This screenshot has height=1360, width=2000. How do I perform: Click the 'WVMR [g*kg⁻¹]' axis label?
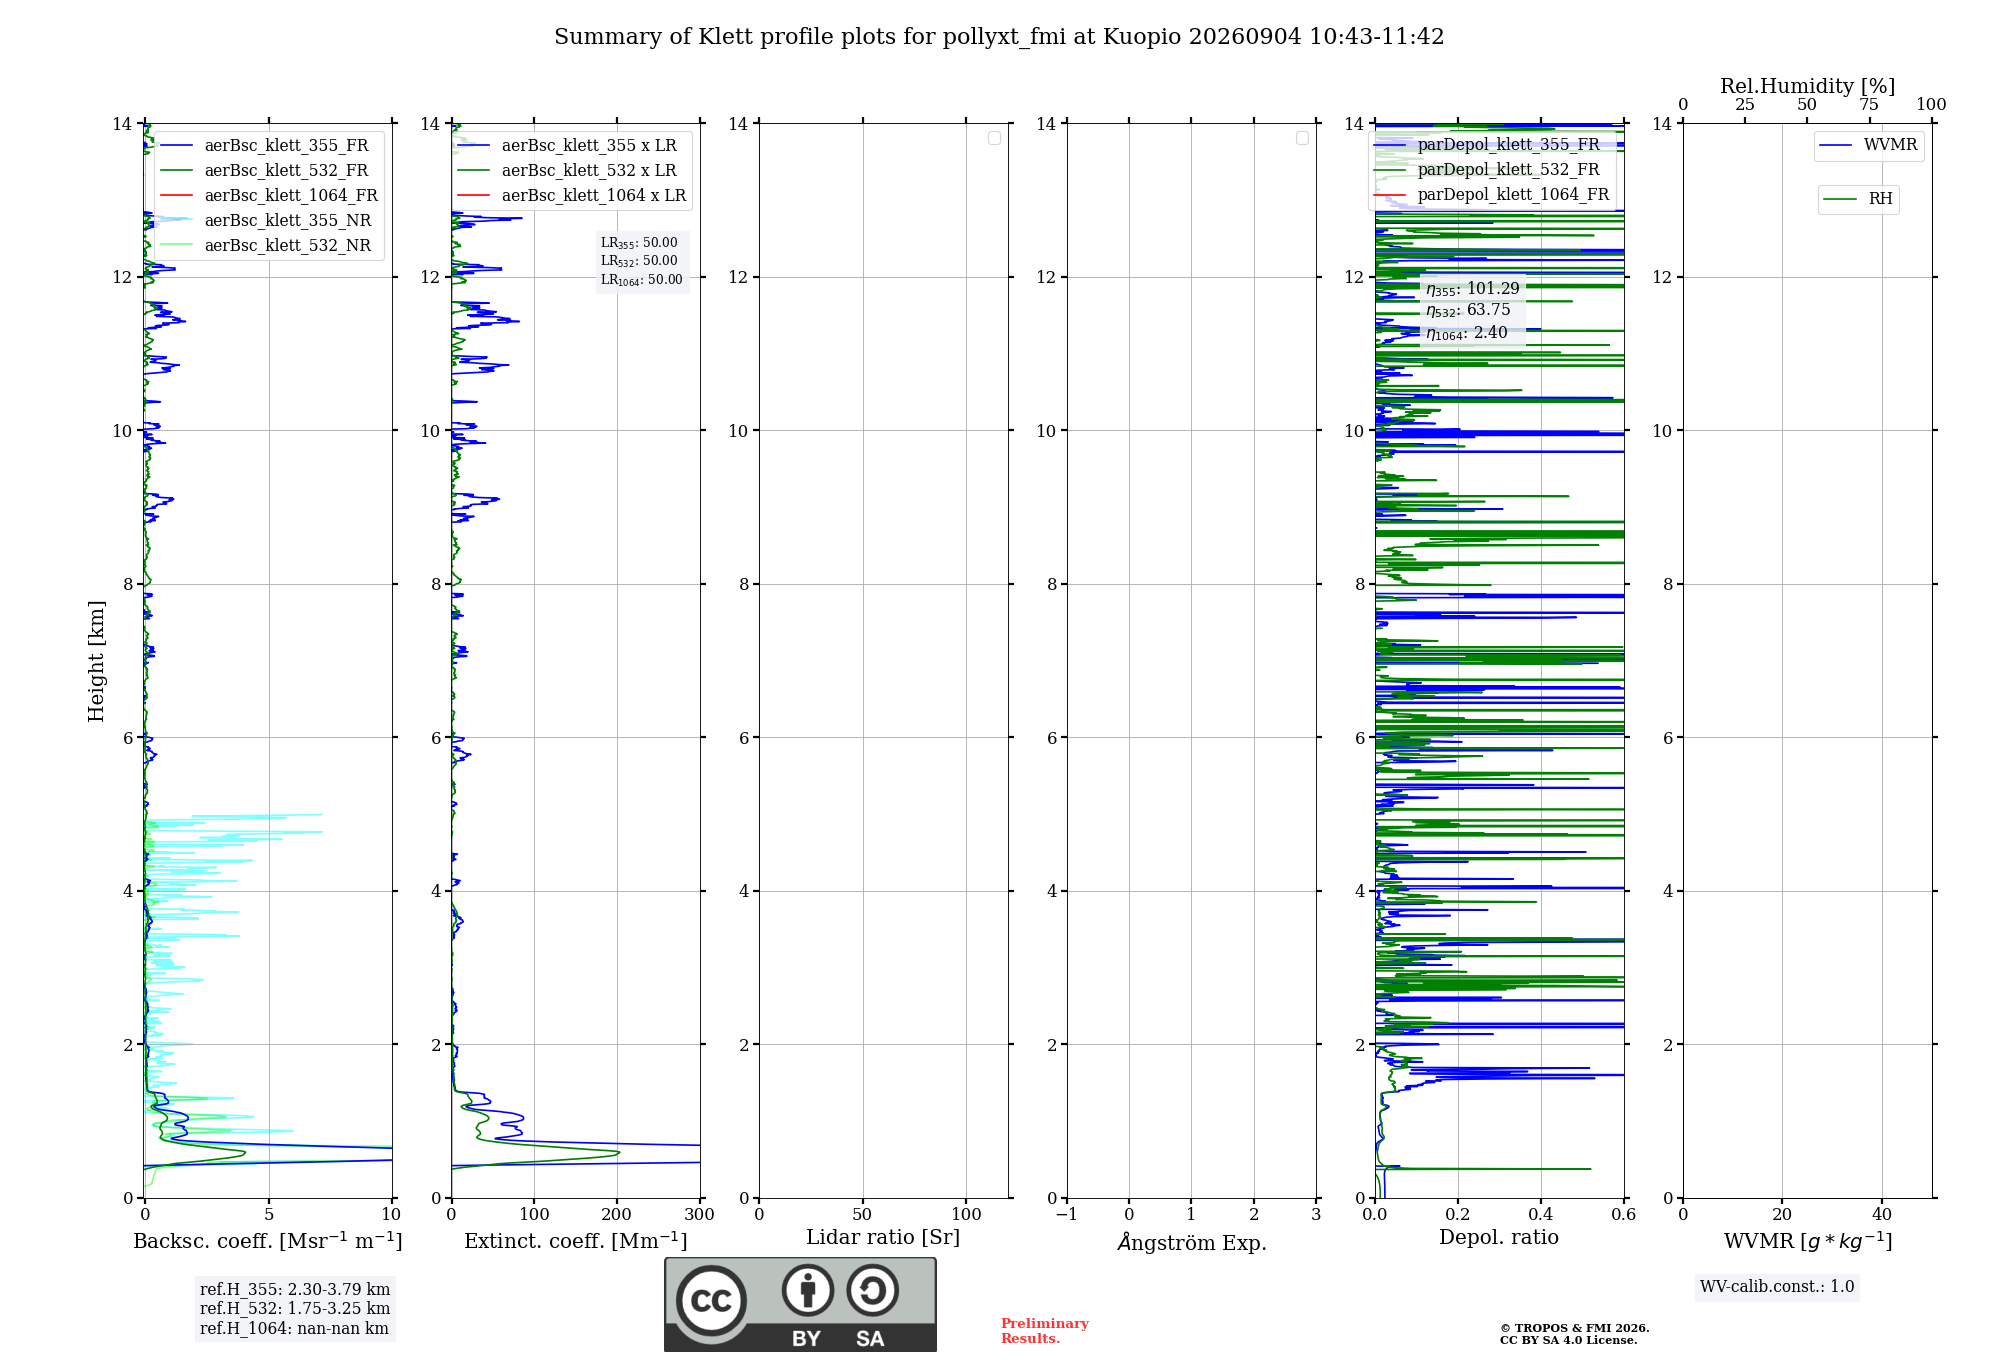[x=1808, y=1241]
